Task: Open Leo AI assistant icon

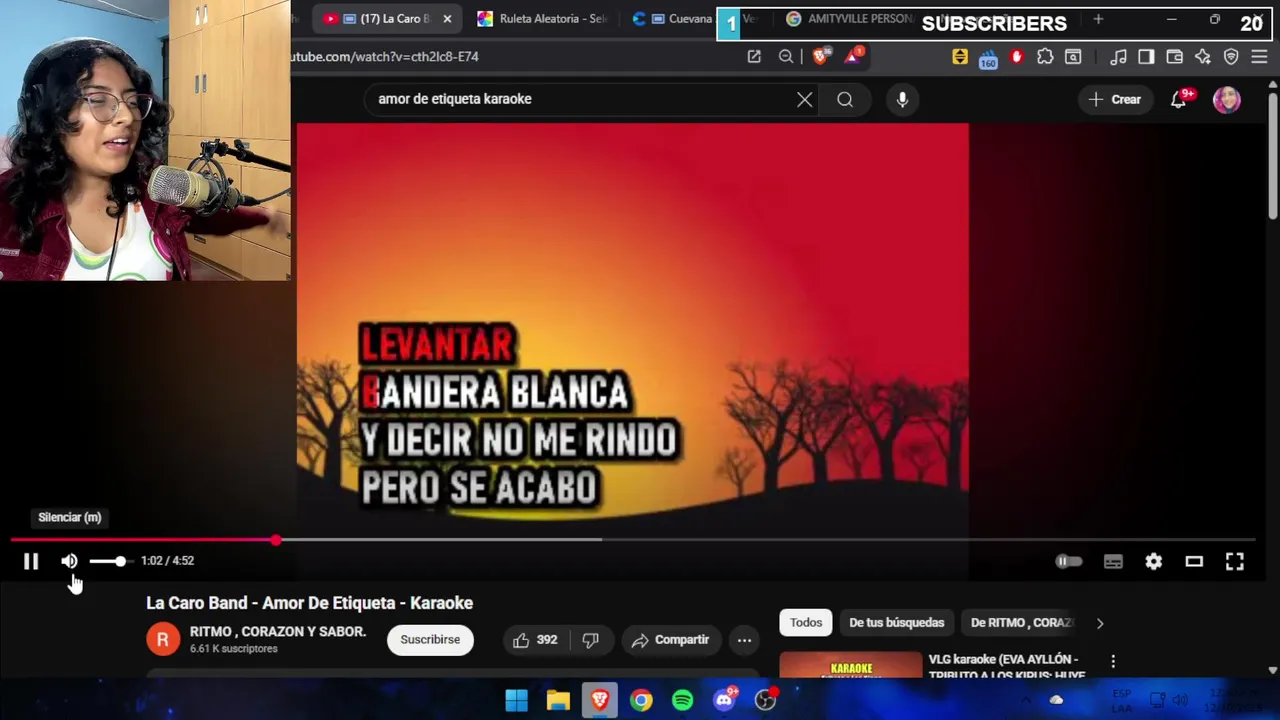Action: [1203, 57]
